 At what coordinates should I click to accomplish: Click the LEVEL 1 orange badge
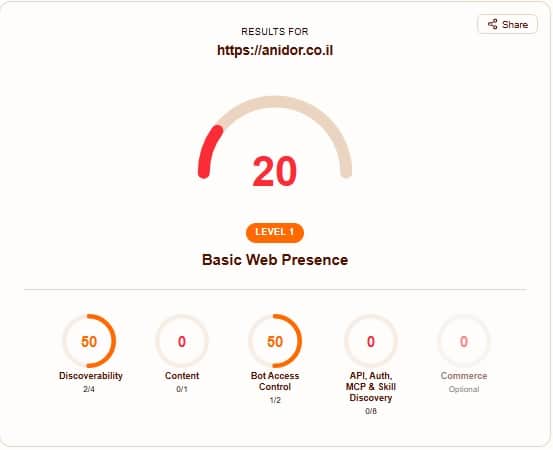[275, 232]
